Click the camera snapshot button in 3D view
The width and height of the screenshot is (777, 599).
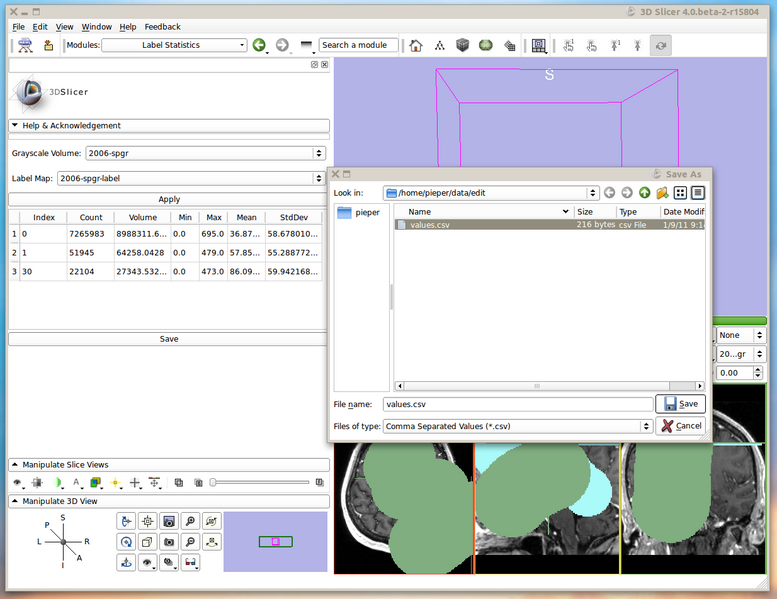coord(169,542)
